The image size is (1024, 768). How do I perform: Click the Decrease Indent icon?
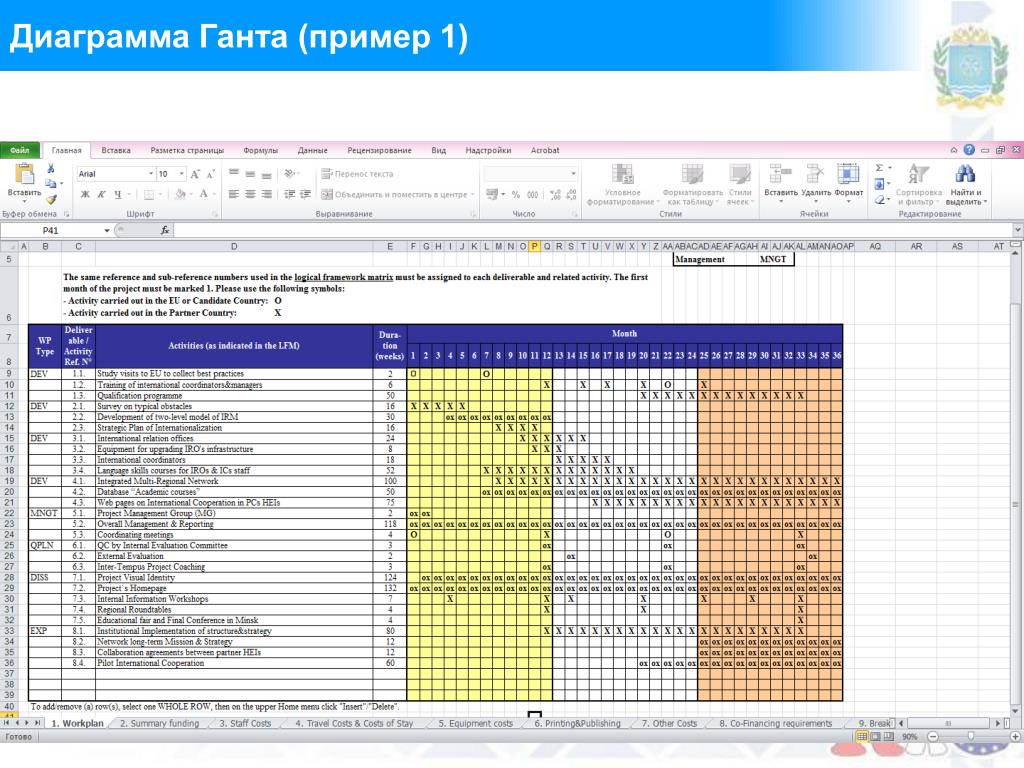tap(289, 194)
